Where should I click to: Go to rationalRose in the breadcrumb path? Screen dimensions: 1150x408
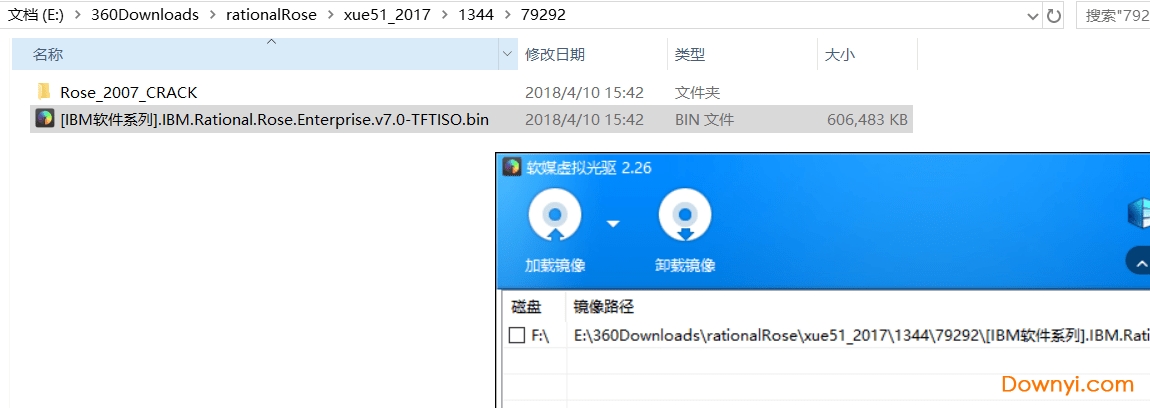(271, 15)
